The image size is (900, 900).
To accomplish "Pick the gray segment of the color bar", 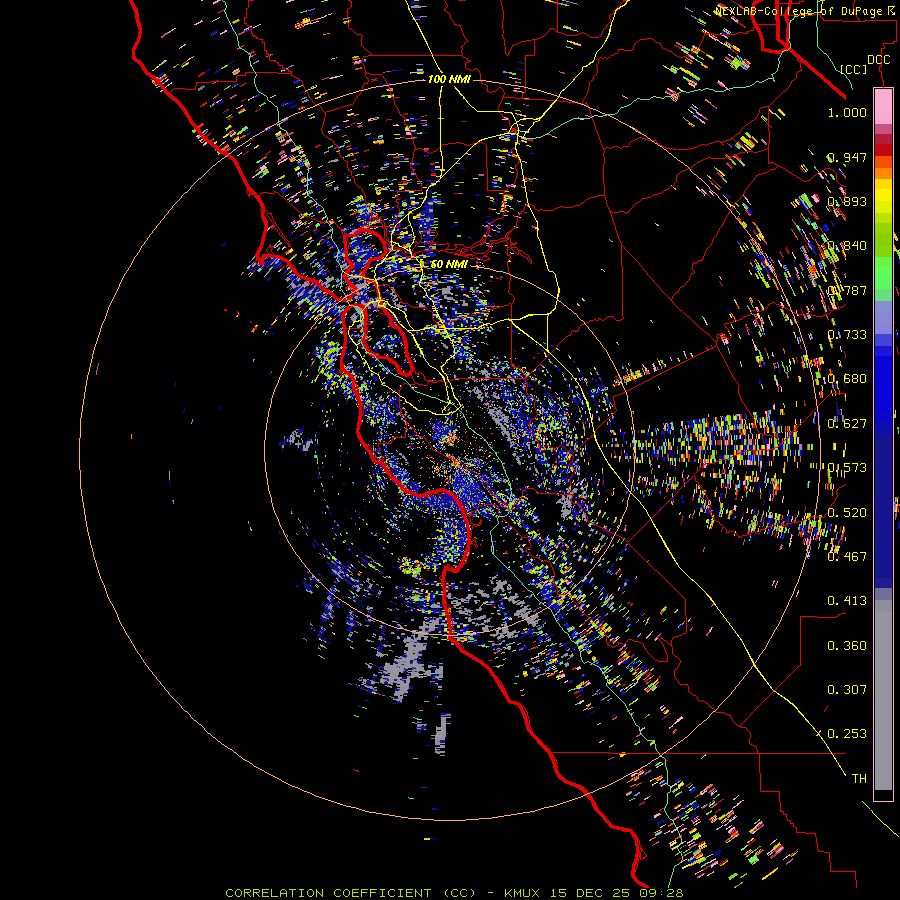I will tap(883, 695).
